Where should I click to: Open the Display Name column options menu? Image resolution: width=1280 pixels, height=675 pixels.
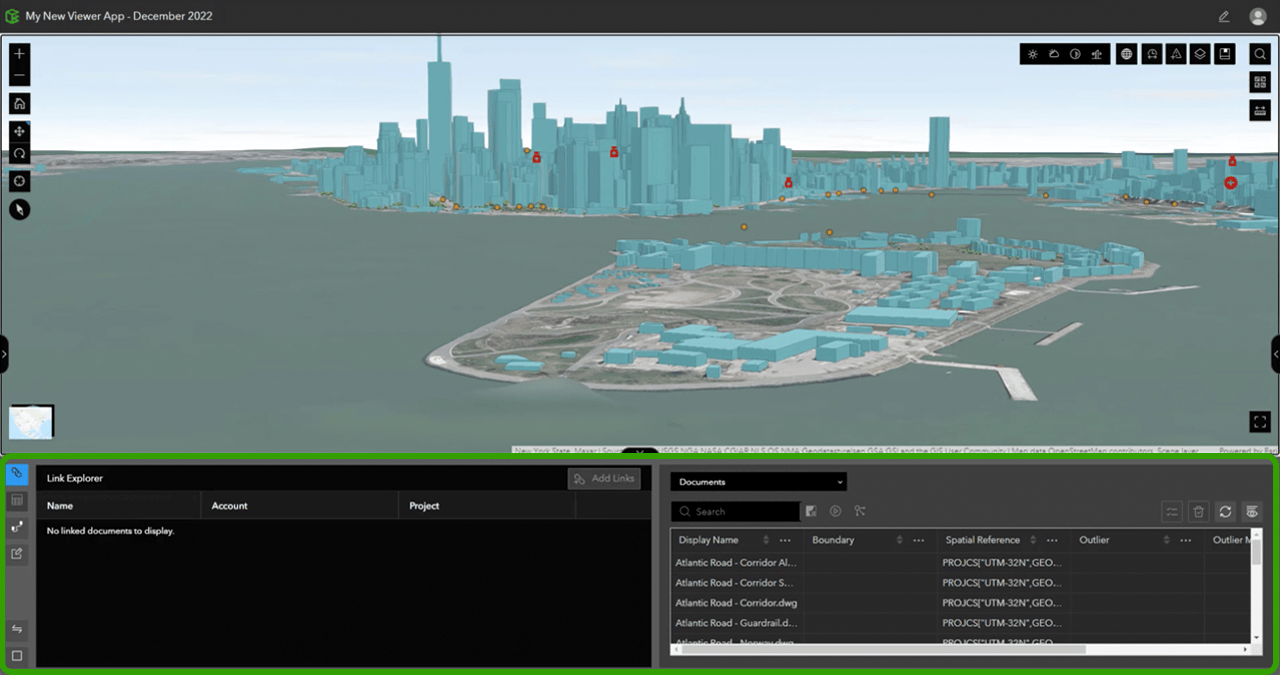tap(785, 539)
